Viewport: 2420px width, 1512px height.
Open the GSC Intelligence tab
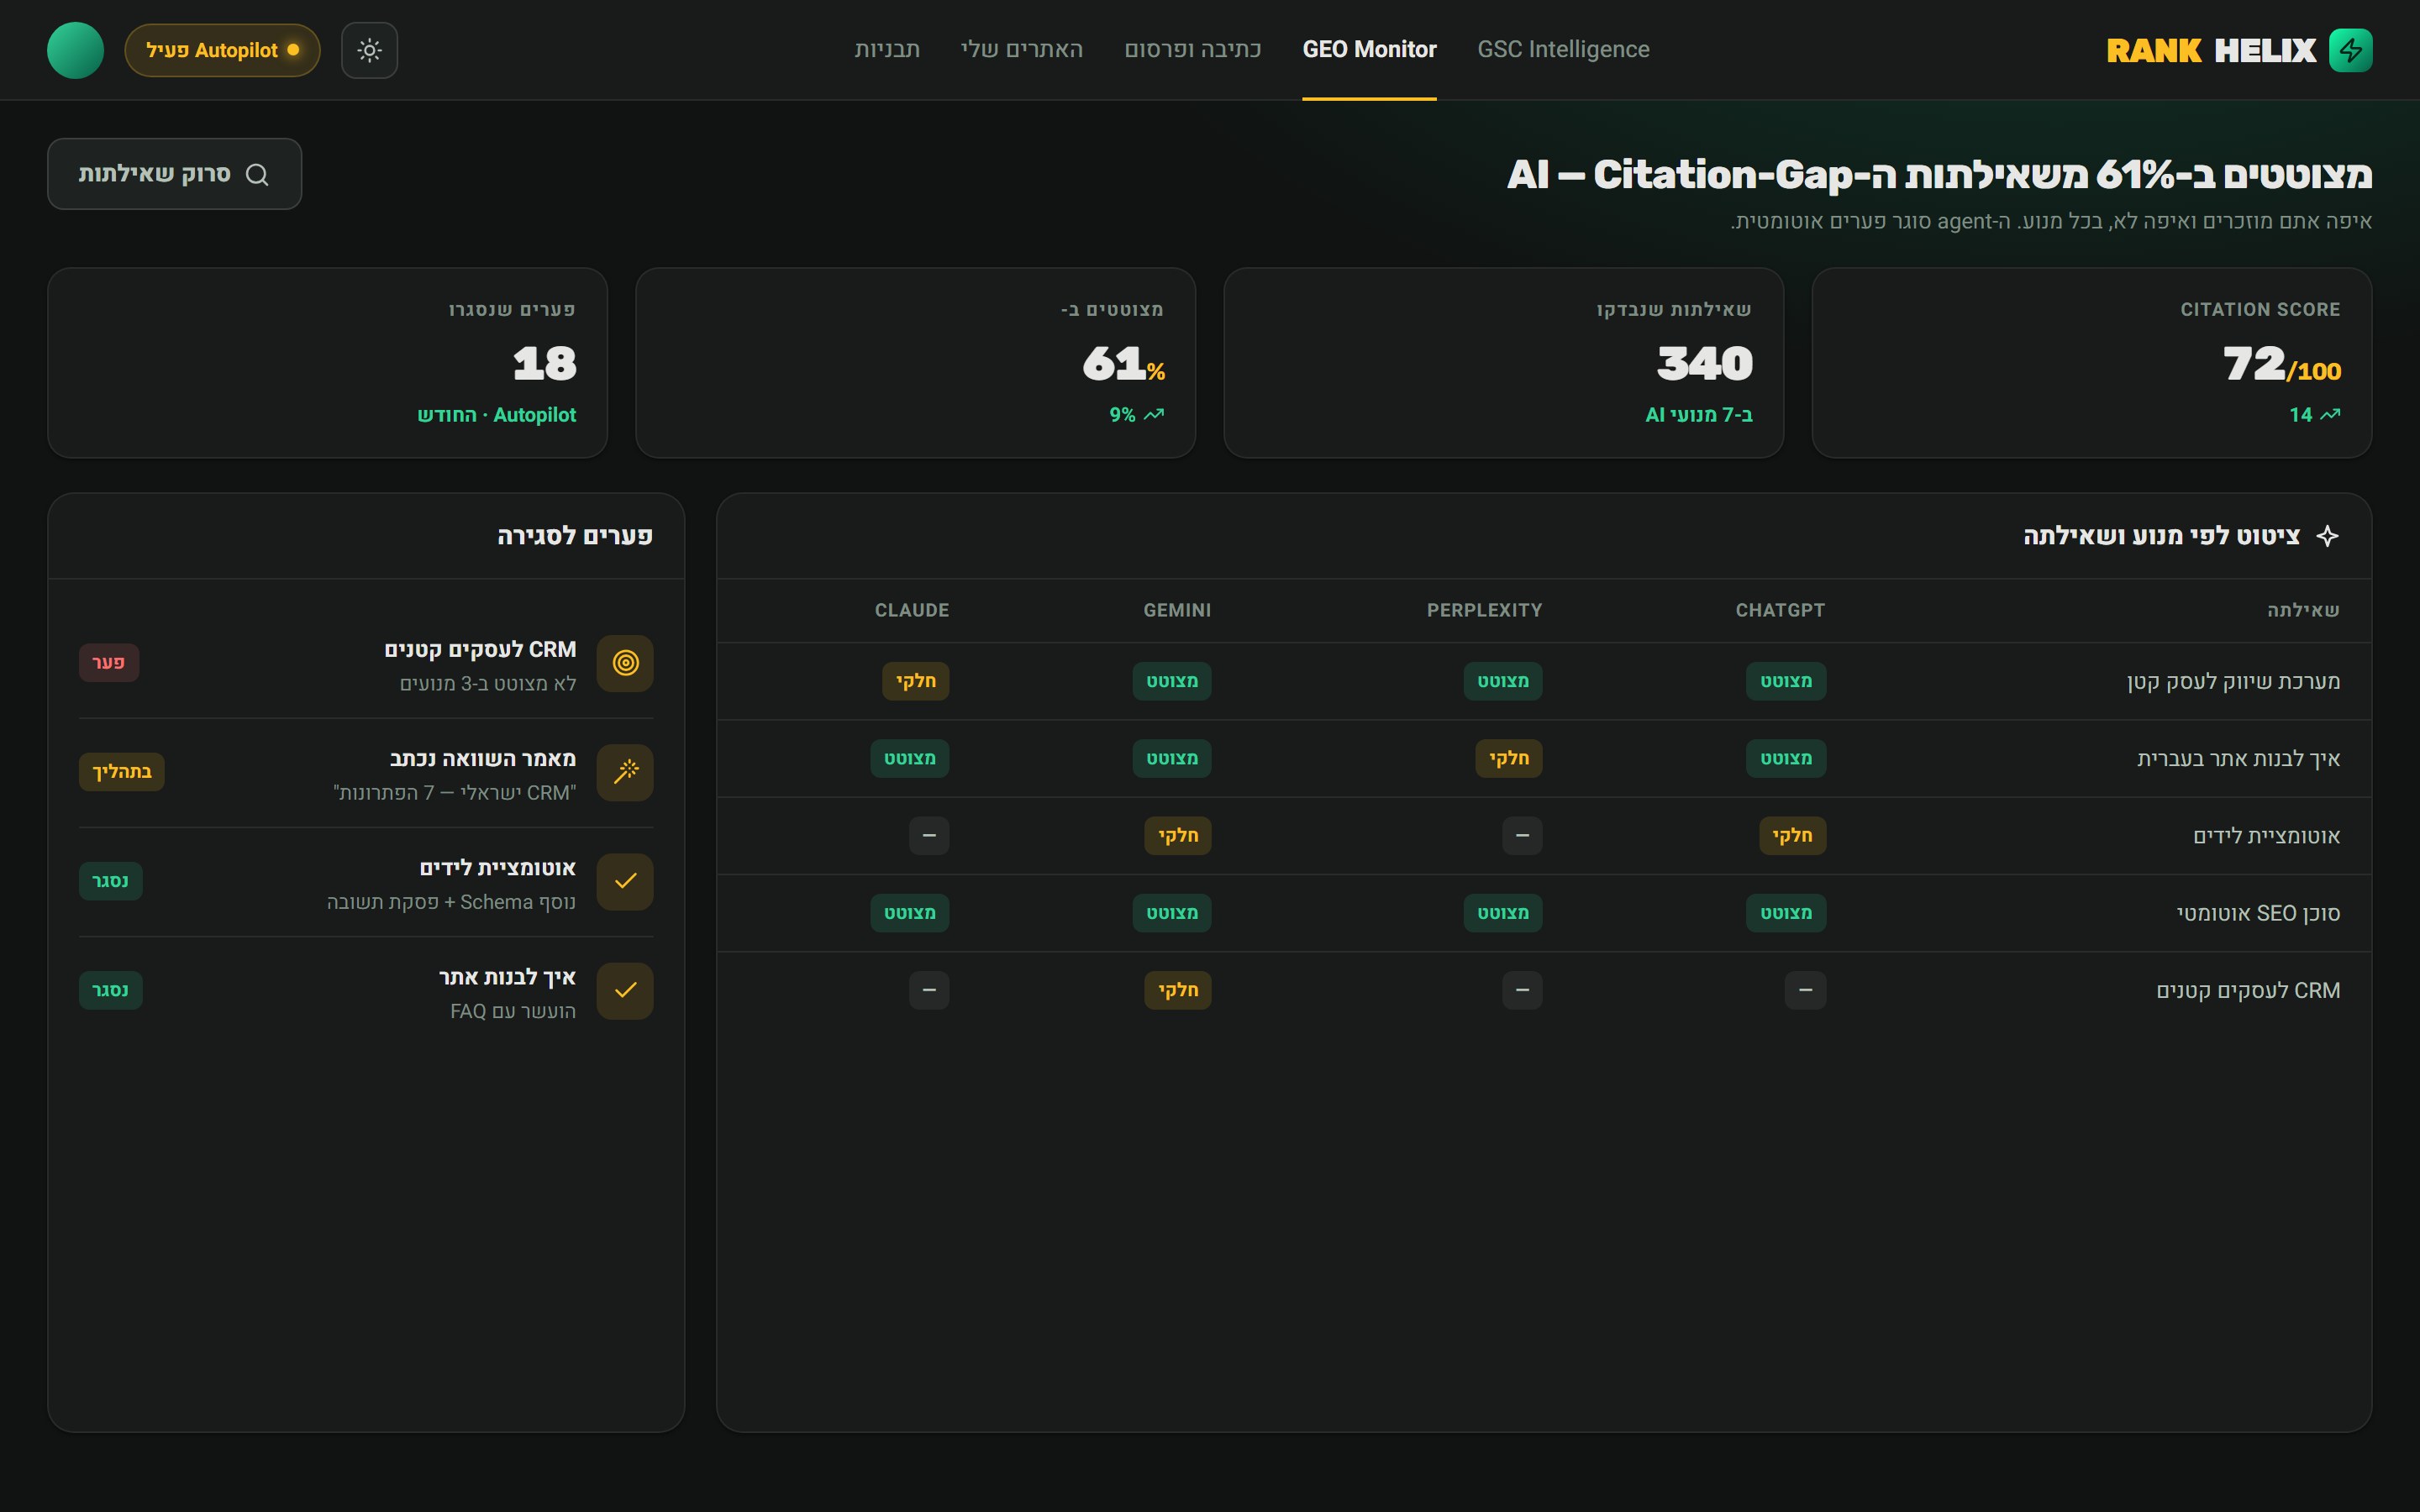click(x=1563, y=49)
